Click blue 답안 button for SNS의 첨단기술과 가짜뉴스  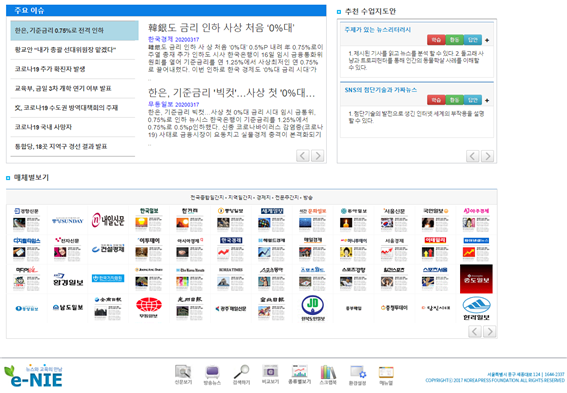point(473,100)
